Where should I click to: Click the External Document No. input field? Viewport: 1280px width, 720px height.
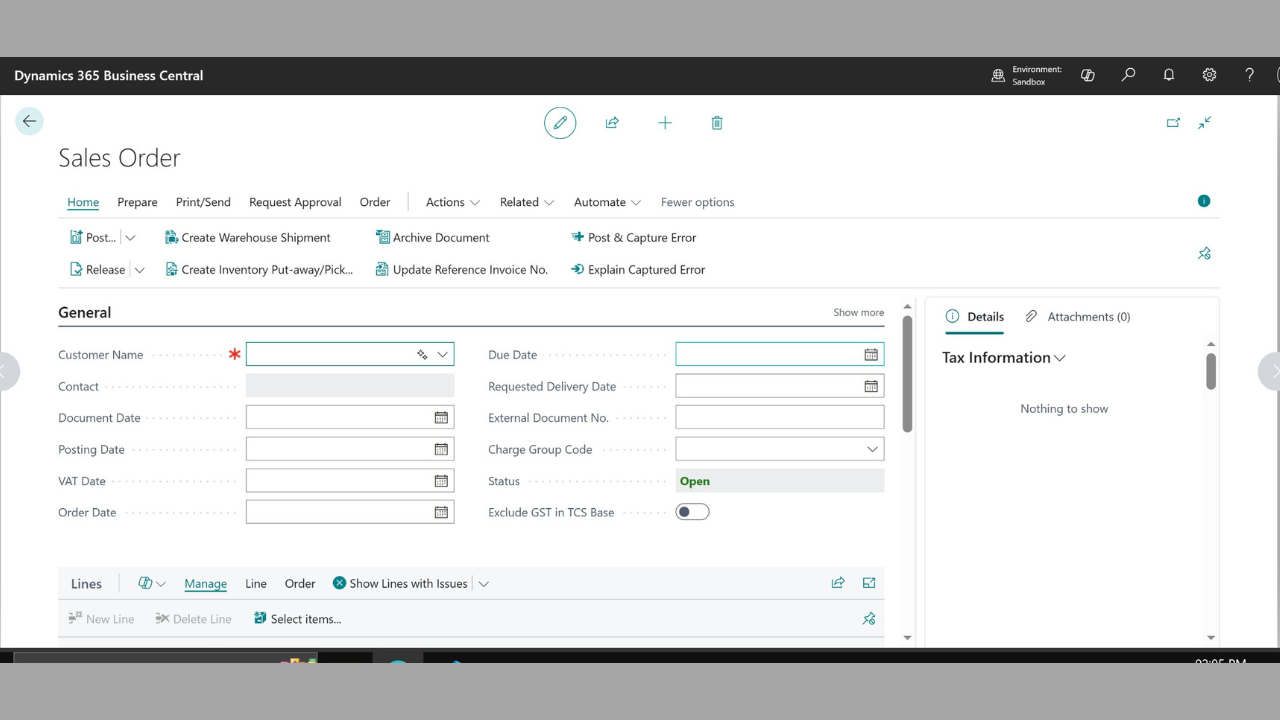click(x=780, y=418)
